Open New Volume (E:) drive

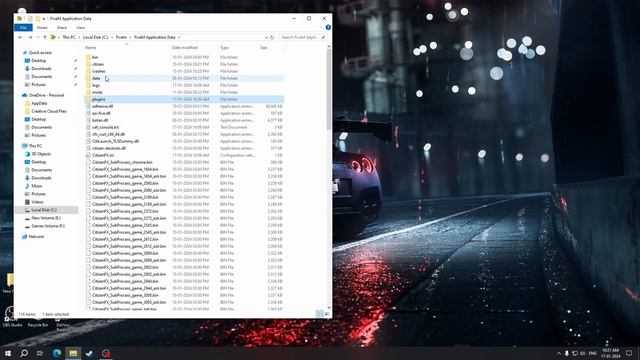(x=46, y=218)
